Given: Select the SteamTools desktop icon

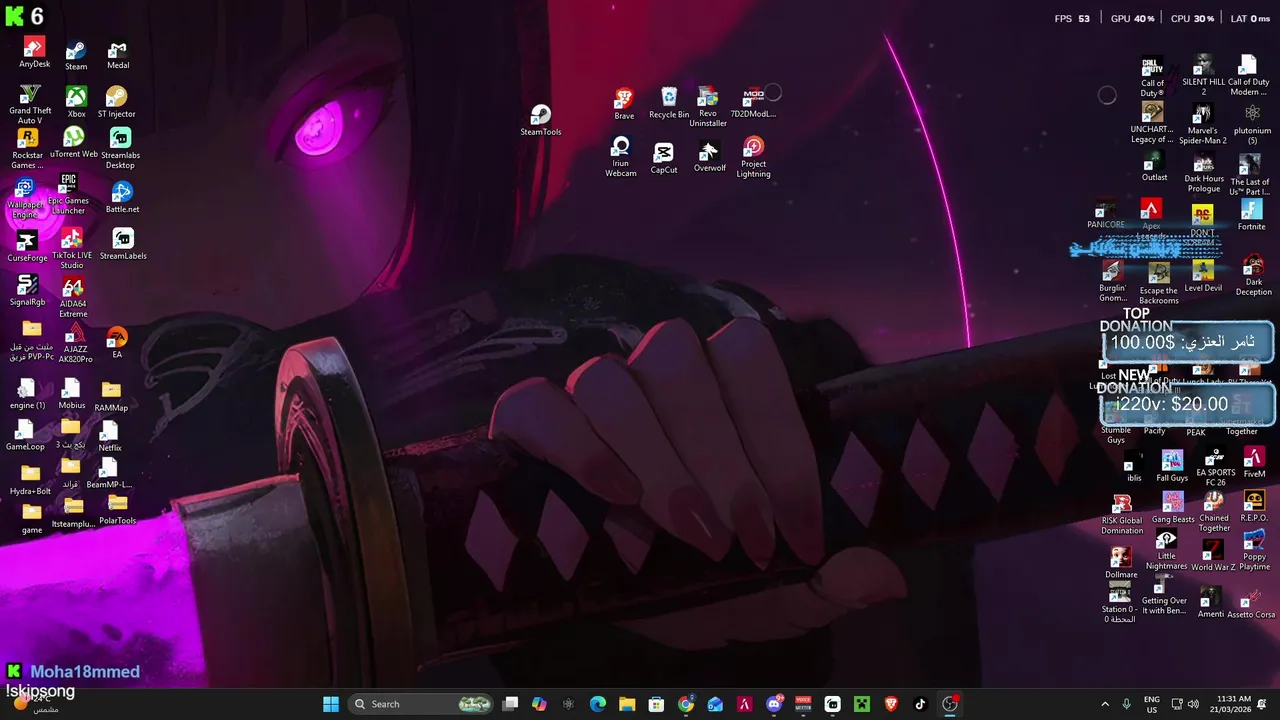Looking at the screenshot, I should coord(541,121).
